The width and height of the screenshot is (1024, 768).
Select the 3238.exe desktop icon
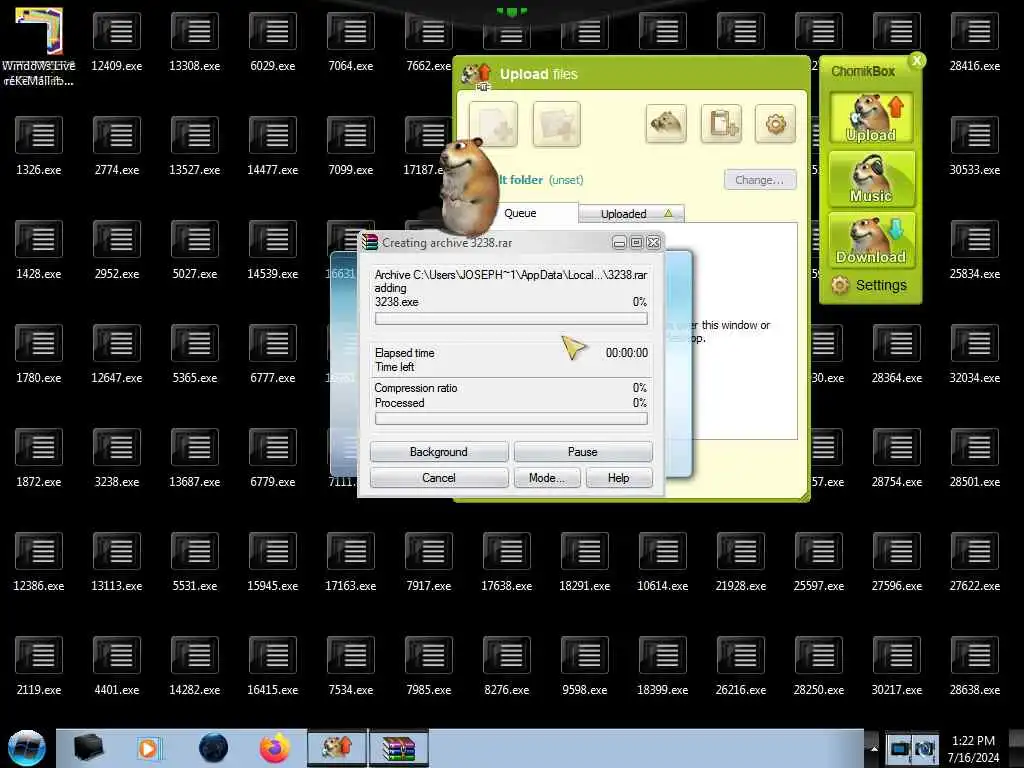coord(117,458)
